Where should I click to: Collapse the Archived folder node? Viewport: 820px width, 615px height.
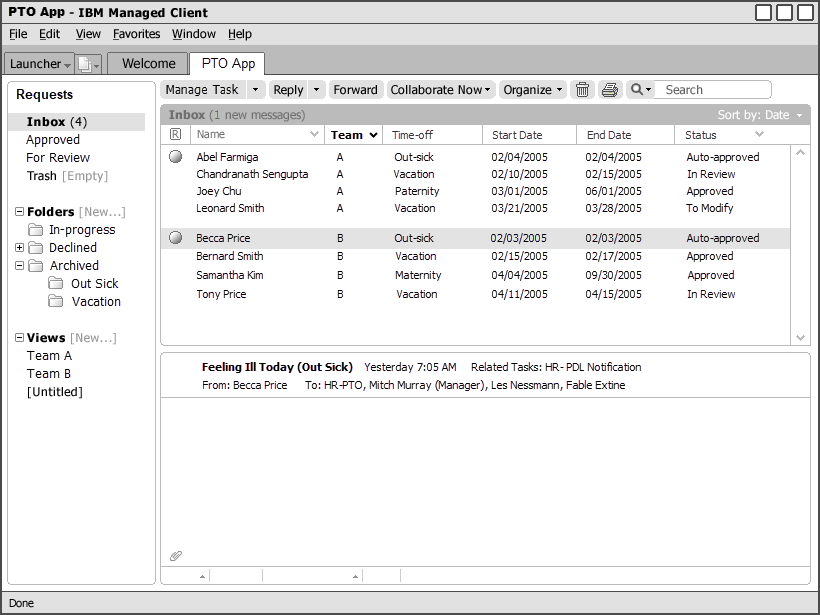[x=19, y=266]
